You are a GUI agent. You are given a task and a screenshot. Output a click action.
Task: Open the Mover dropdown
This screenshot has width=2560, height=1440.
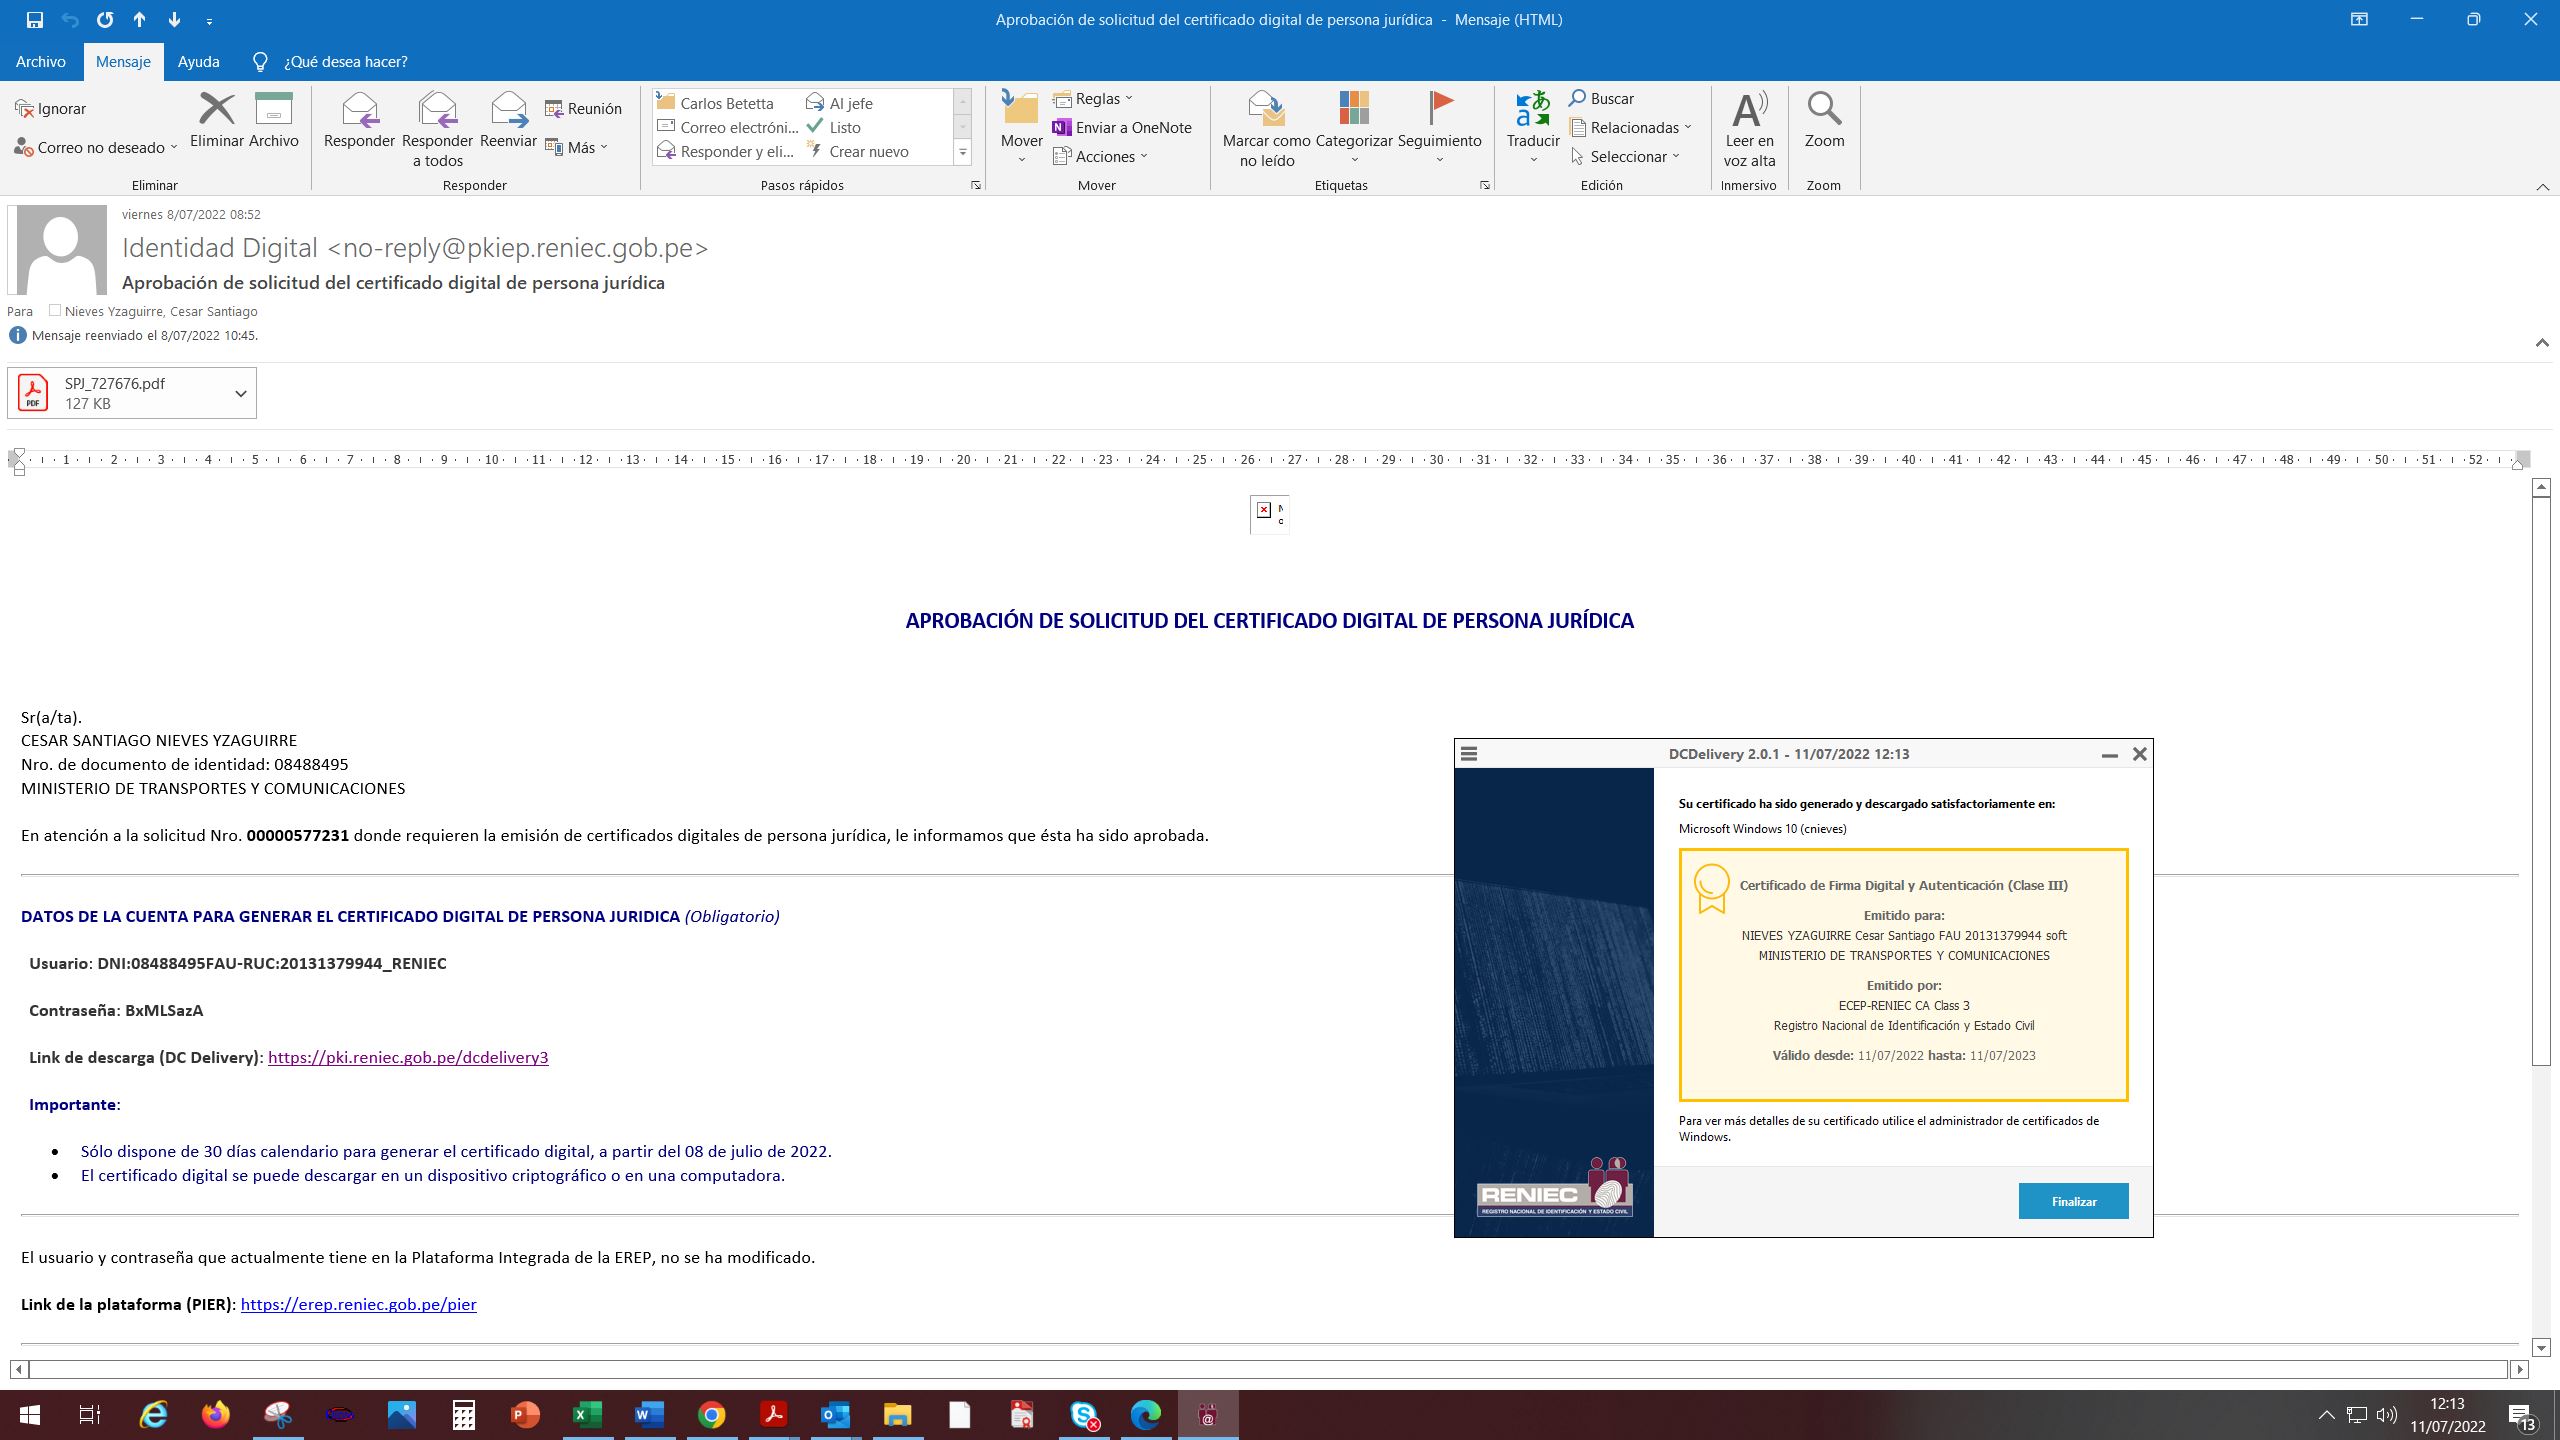click(x=1021, y=160)
